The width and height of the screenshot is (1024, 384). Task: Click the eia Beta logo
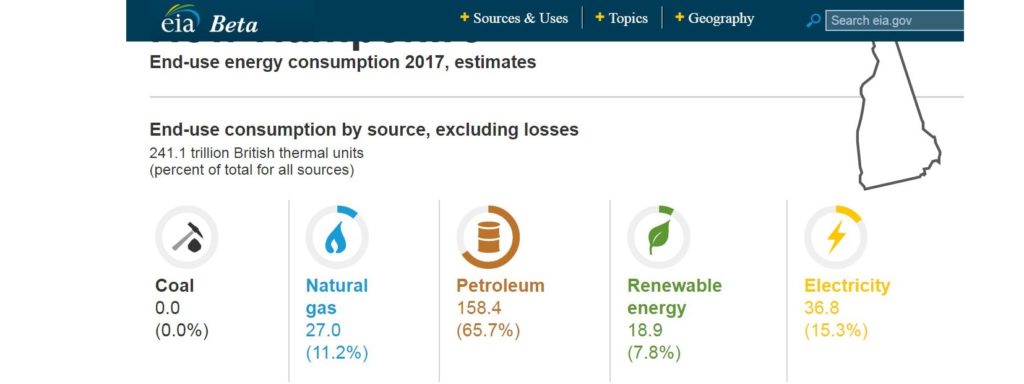tap(209, 20)
